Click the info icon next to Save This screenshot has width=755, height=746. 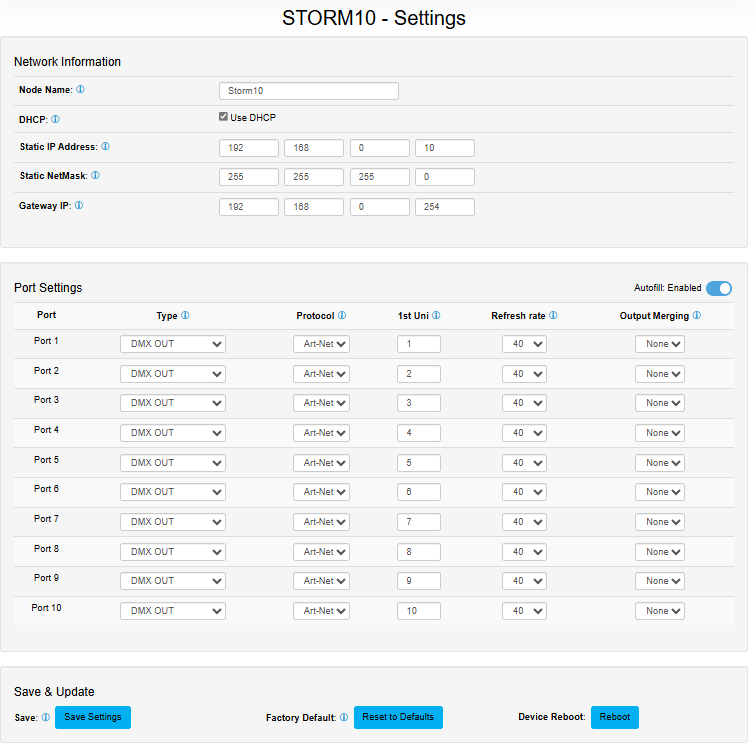point(46,717)
